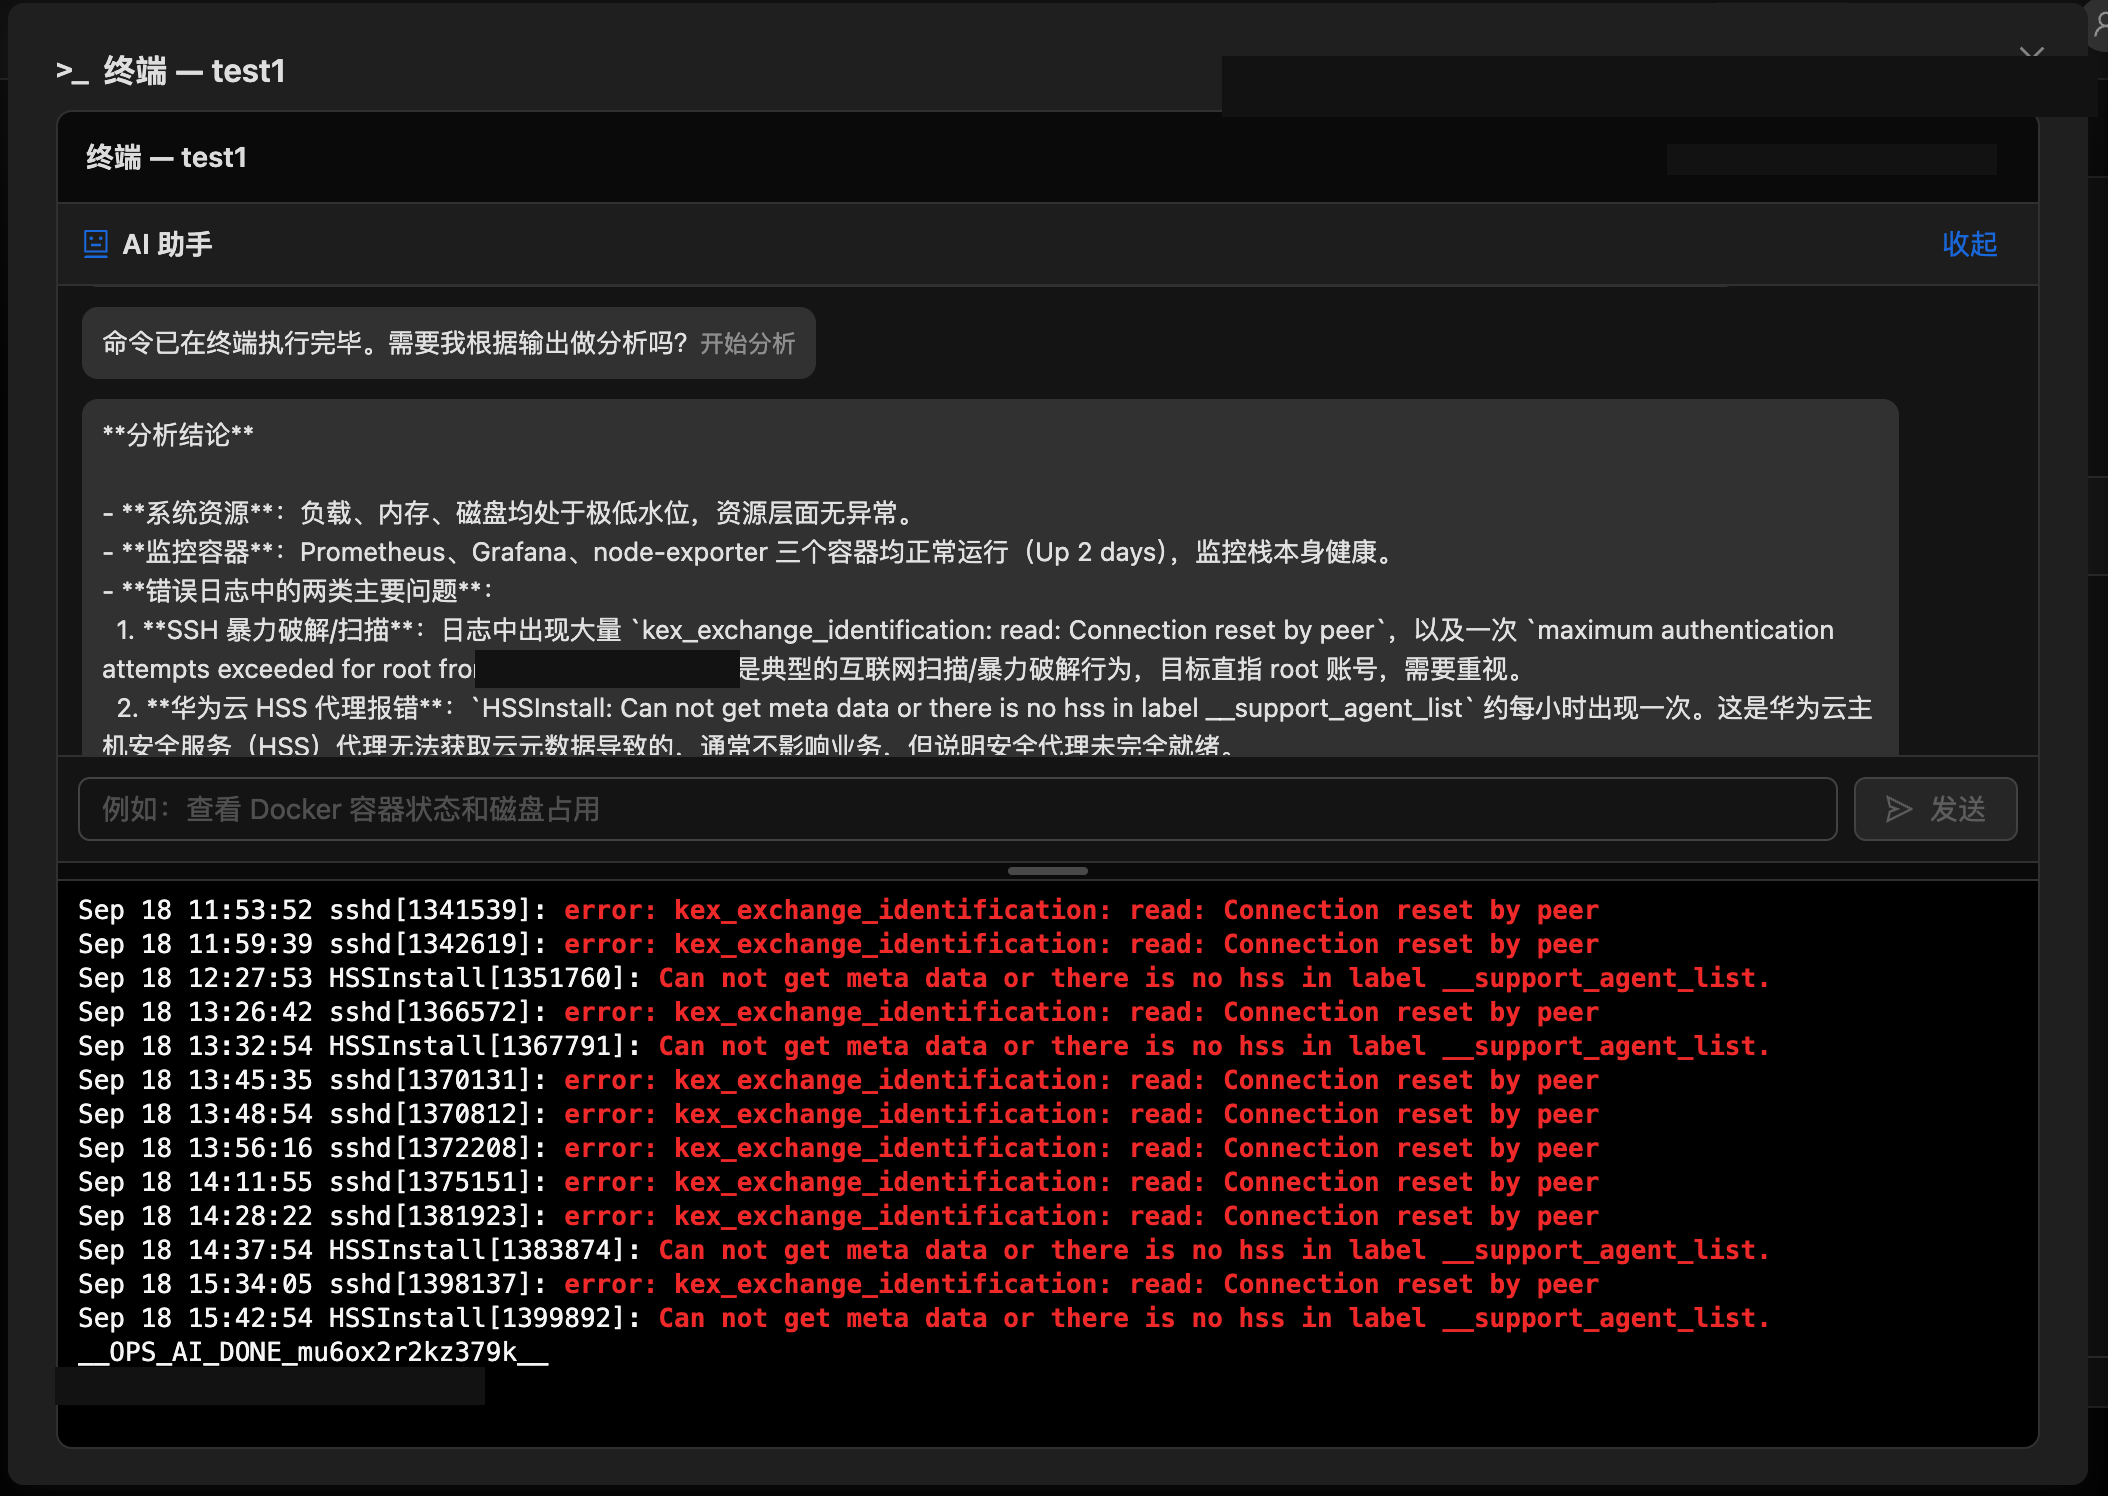Grab the splitter handle above terminal output
The image size is (2108, 1496).
[1047, 871]
